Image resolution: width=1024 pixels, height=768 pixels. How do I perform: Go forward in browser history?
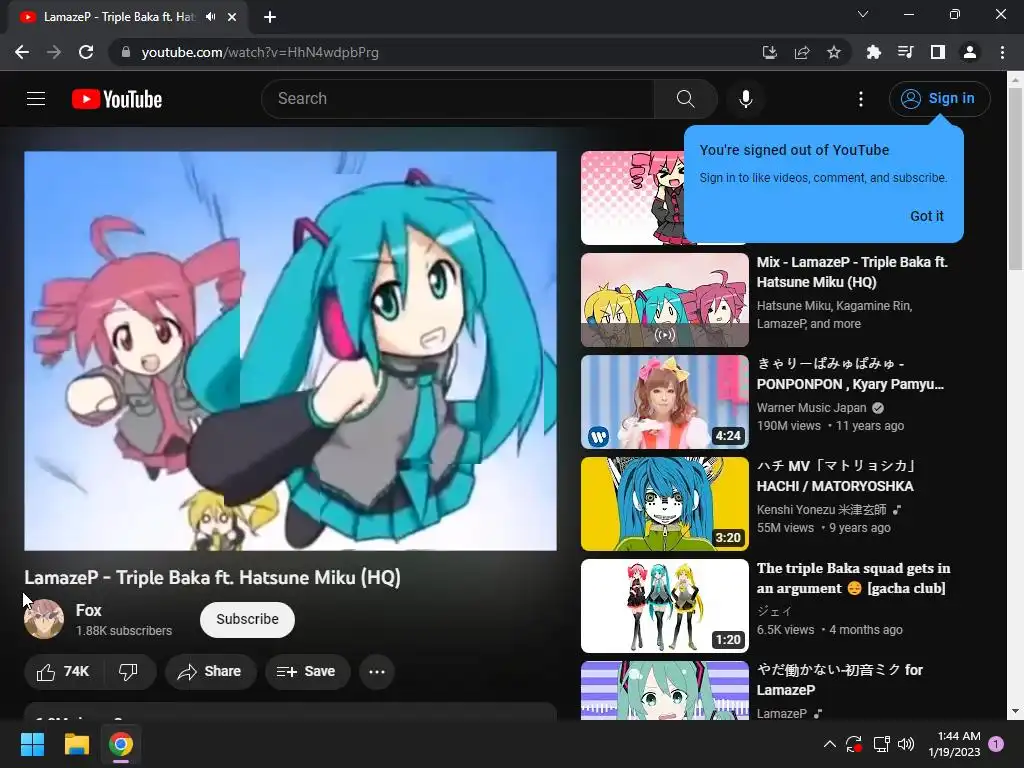pos(54,52)
